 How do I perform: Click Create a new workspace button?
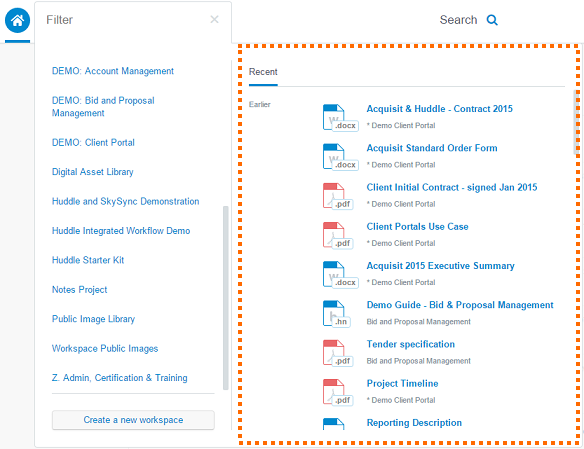click(x=133, y=420)
